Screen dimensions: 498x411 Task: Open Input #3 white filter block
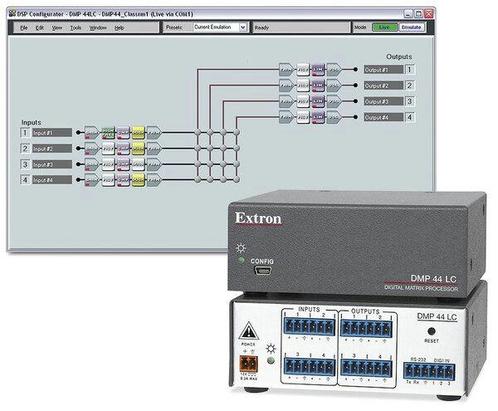pos(108,164)
